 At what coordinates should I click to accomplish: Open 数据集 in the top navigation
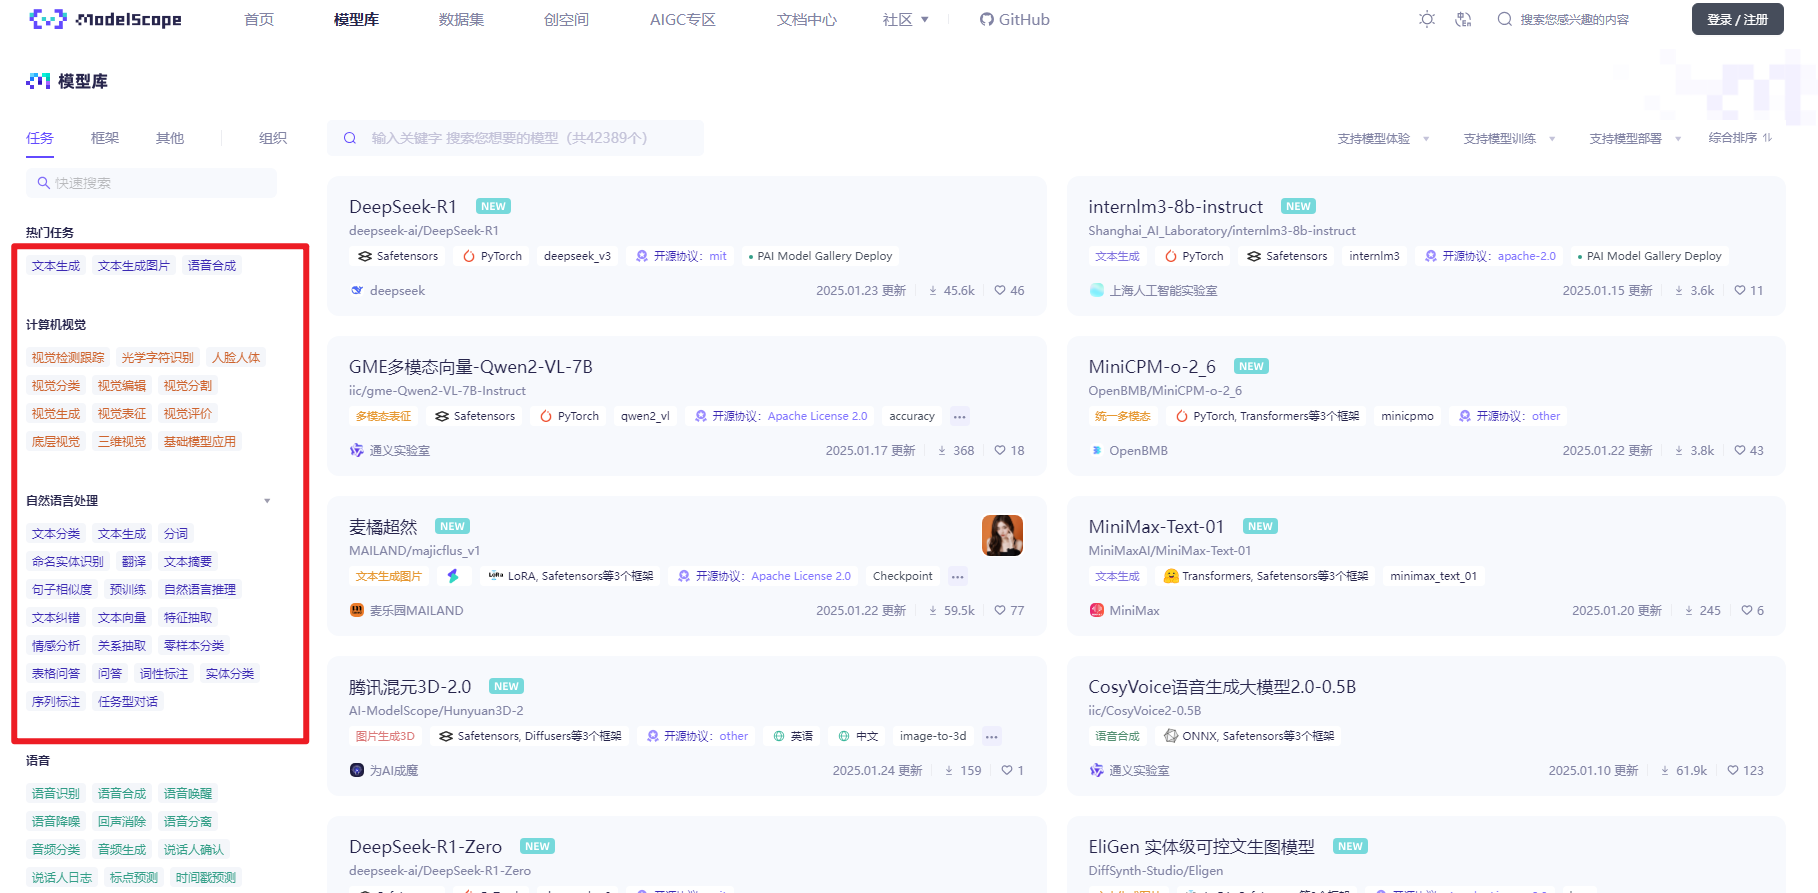pos(461,19)
